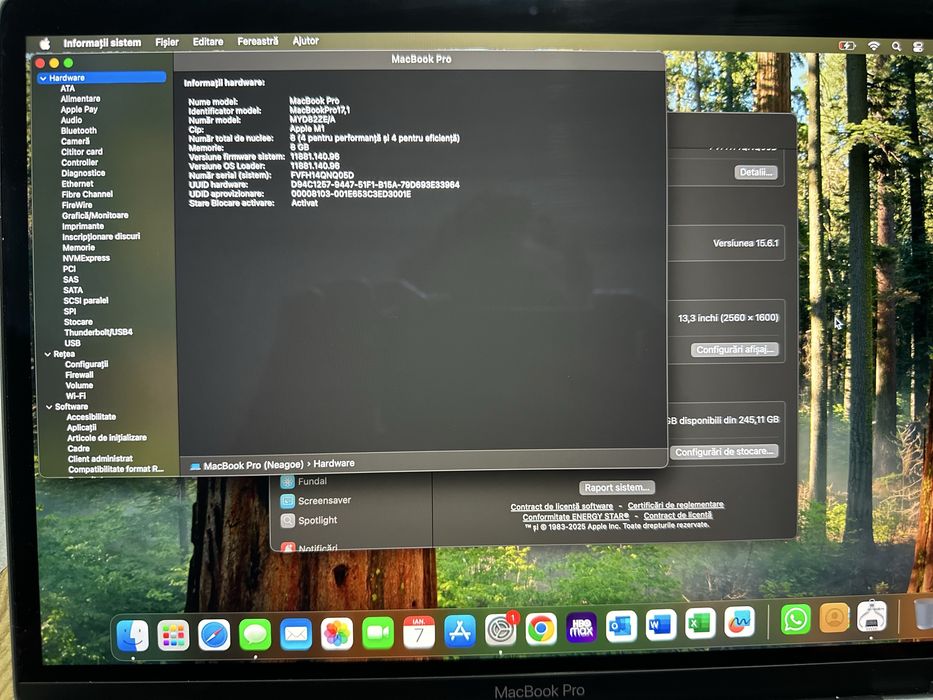The height and width of the screenshot is (700, 933).
Task: Open the Mail app in the Dock
Action: point(296,634)
